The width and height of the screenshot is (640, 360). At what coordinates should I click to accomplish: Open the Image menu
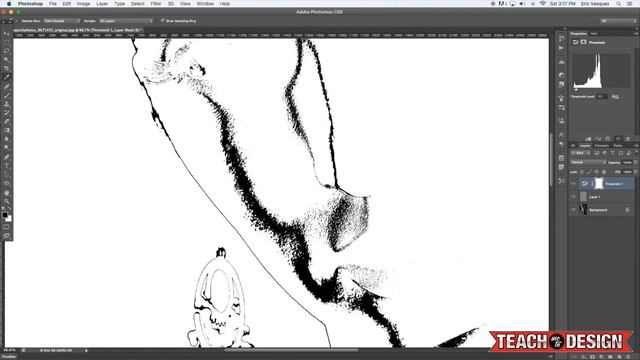[x=84, y=4]
